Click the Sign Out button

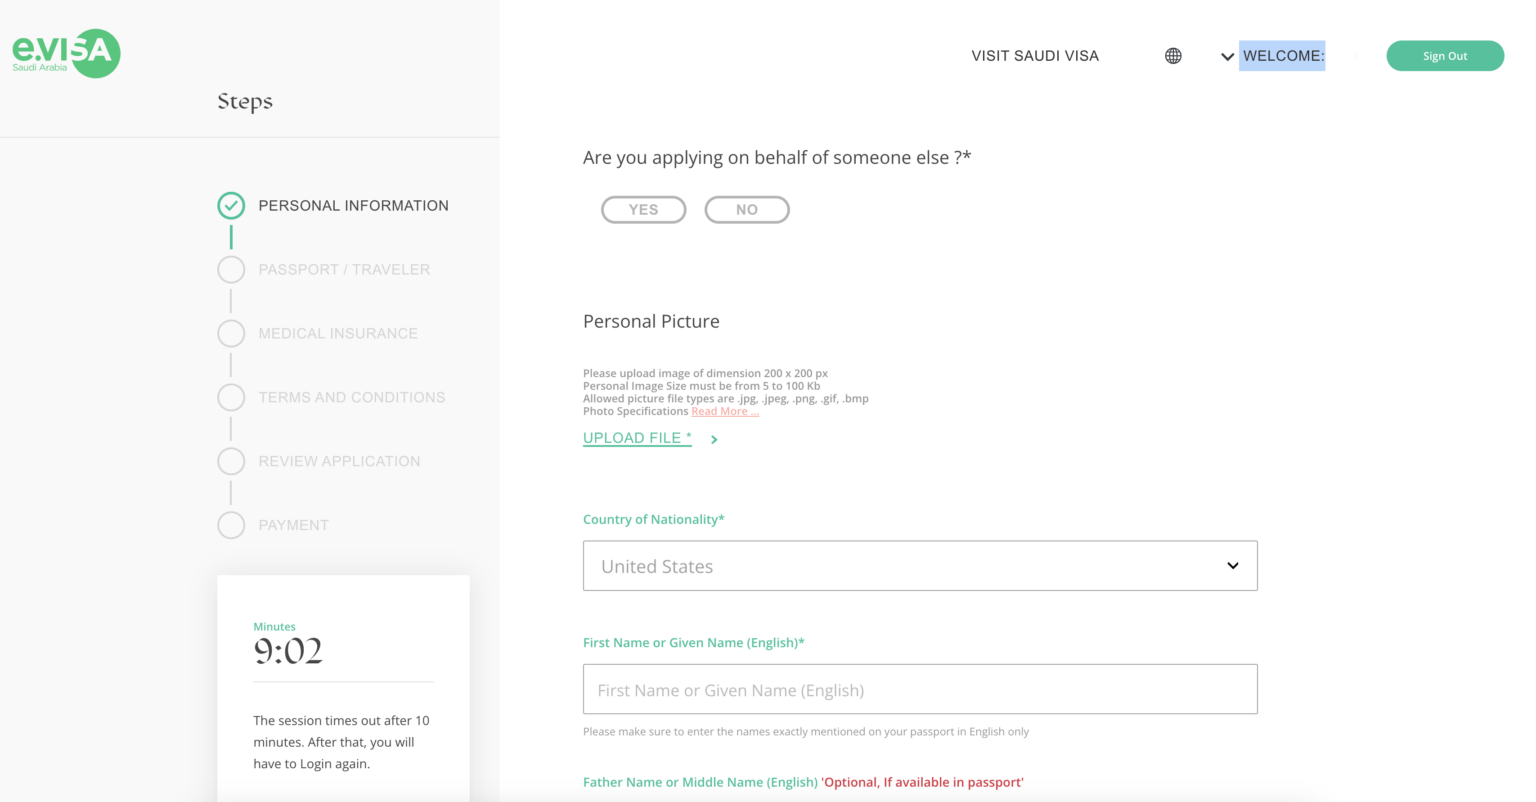pyautogui.click(x=1444, y=56)
